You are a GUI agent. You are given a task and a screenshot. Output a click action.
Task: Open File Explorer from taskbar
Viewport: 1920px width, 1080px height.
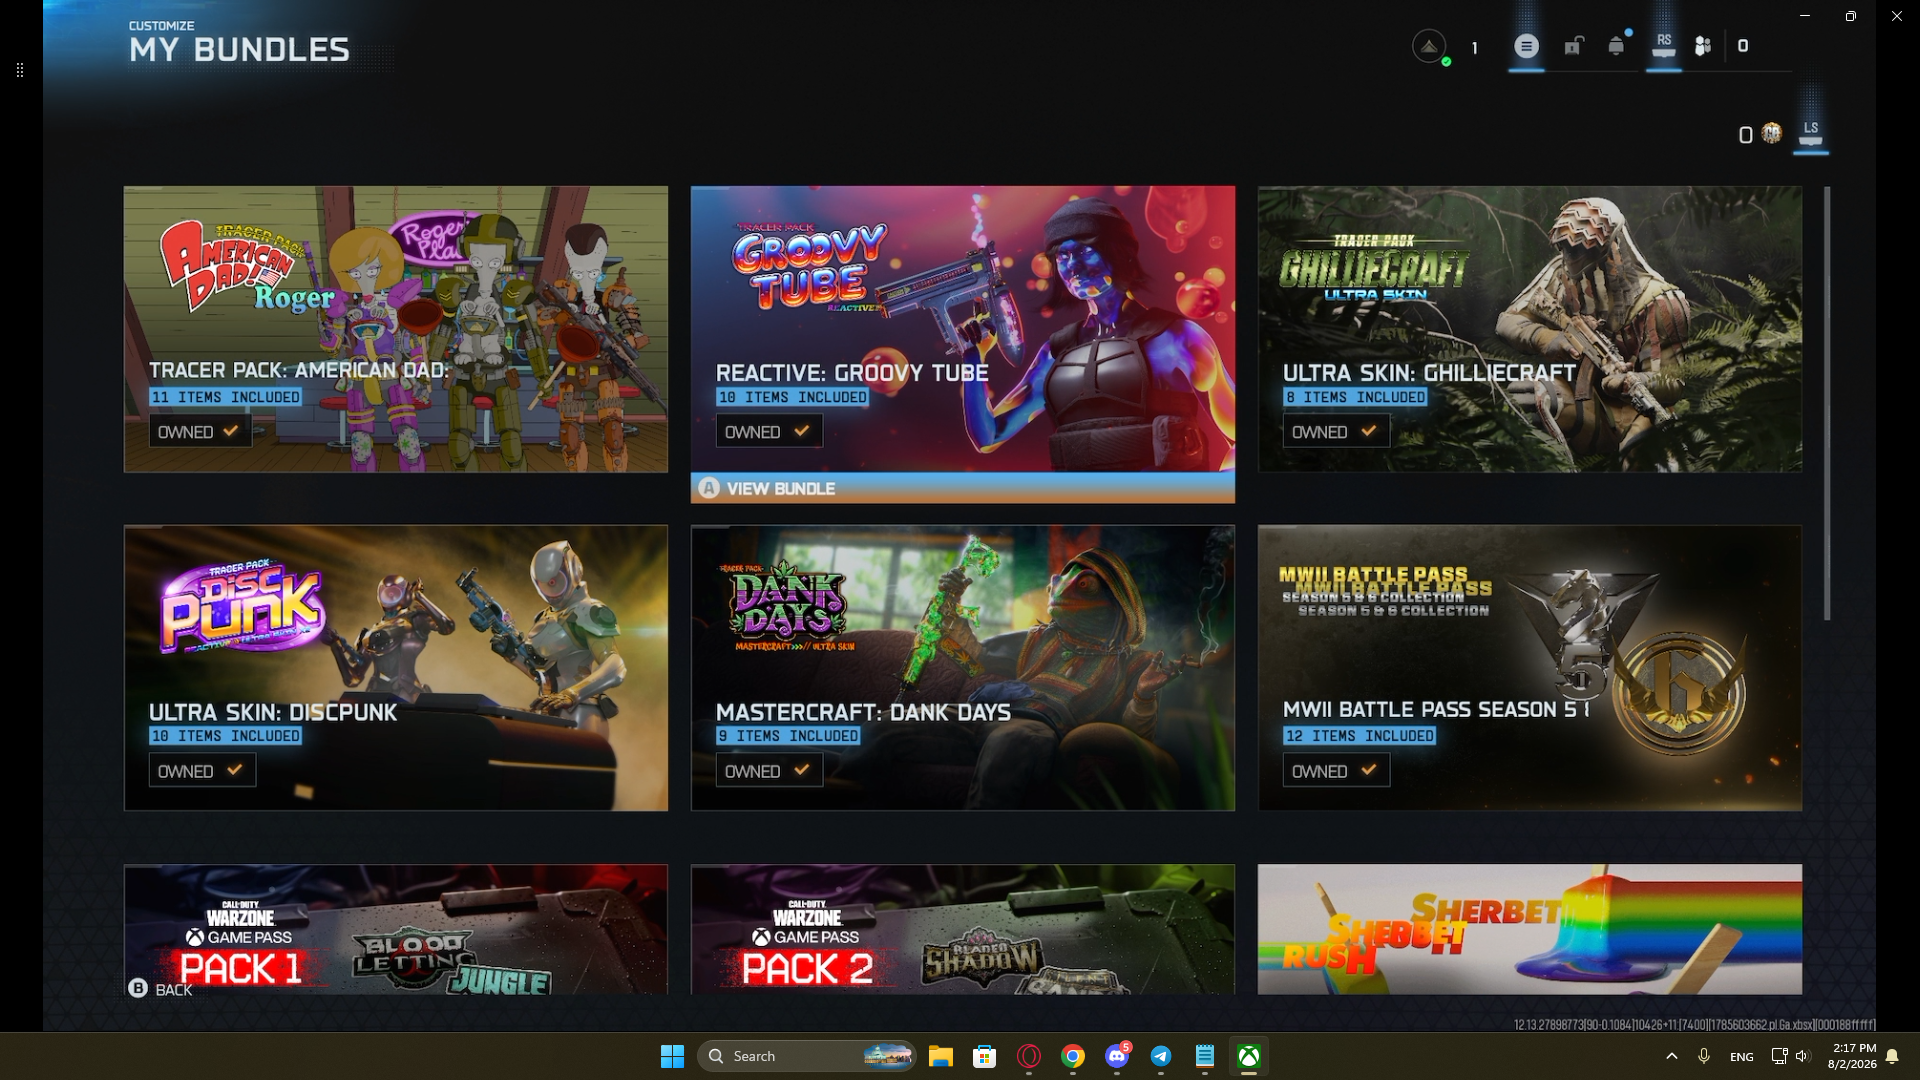(940, 1056)
